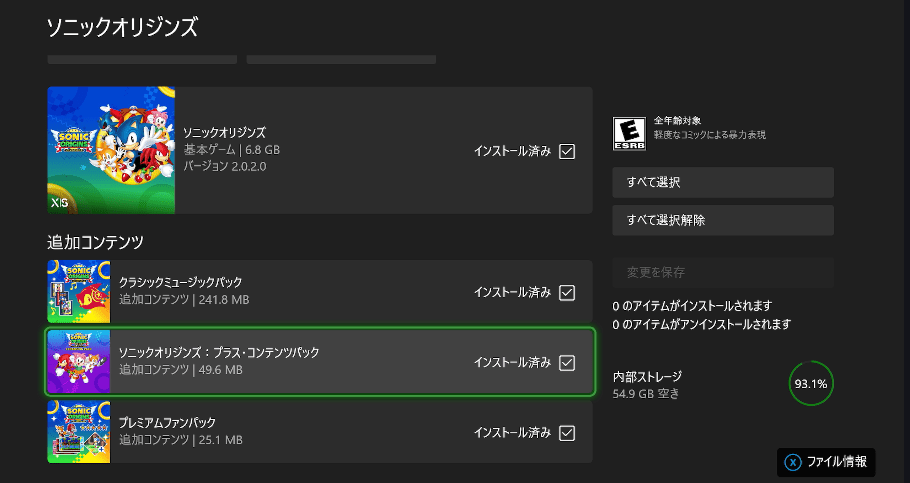Click the X|S badge on game cover
Viewport: 910px width, 483px height.
click(59, 203)
